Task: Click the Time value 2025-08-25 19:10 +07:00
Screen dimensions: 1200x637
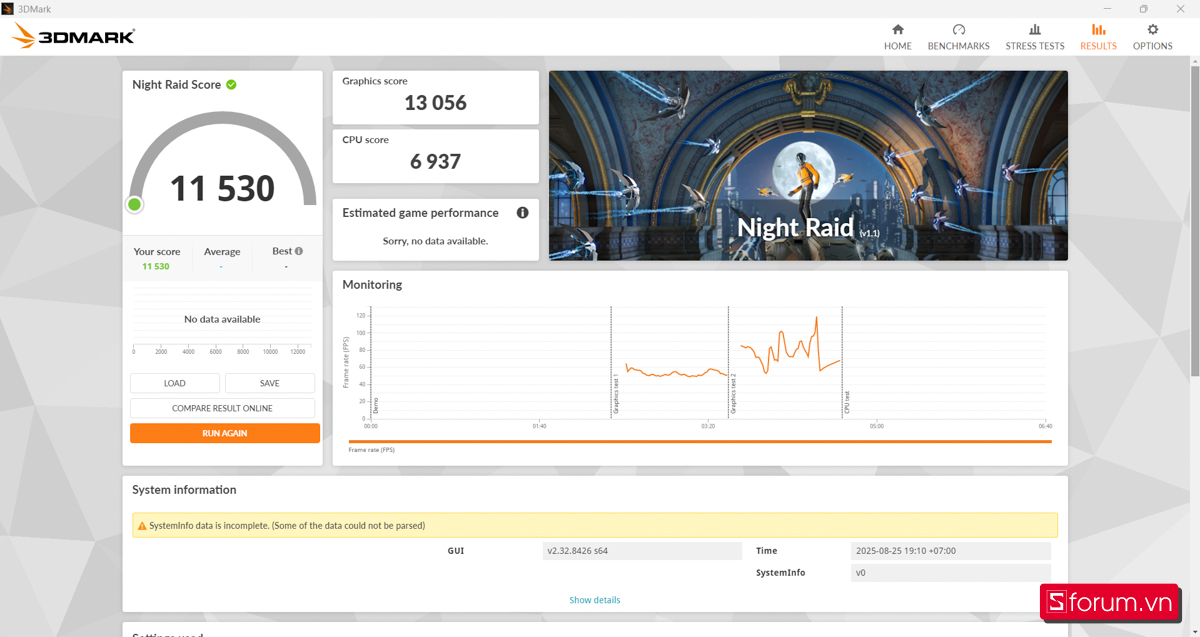Action: point(951,551)
